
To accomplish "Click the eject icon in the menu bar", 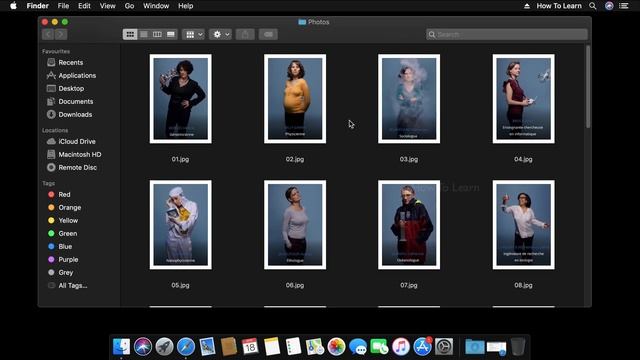I will [x=527, y=6].
